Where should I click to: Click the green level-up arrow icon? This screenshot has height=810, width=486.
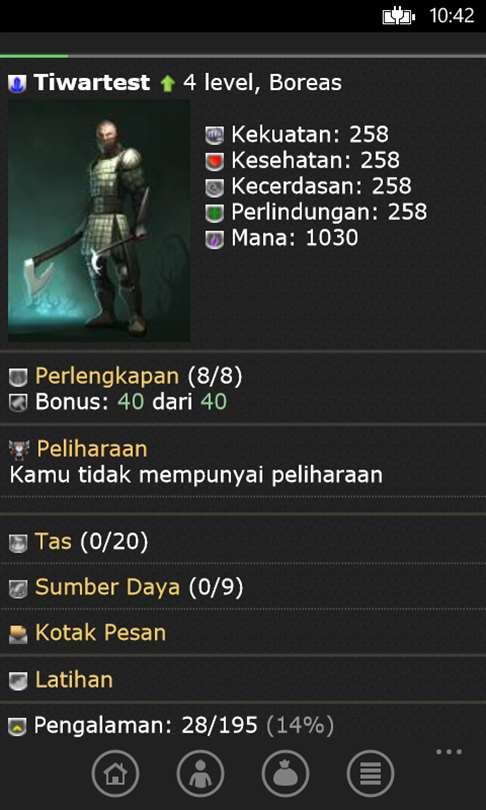click(167, 84)
